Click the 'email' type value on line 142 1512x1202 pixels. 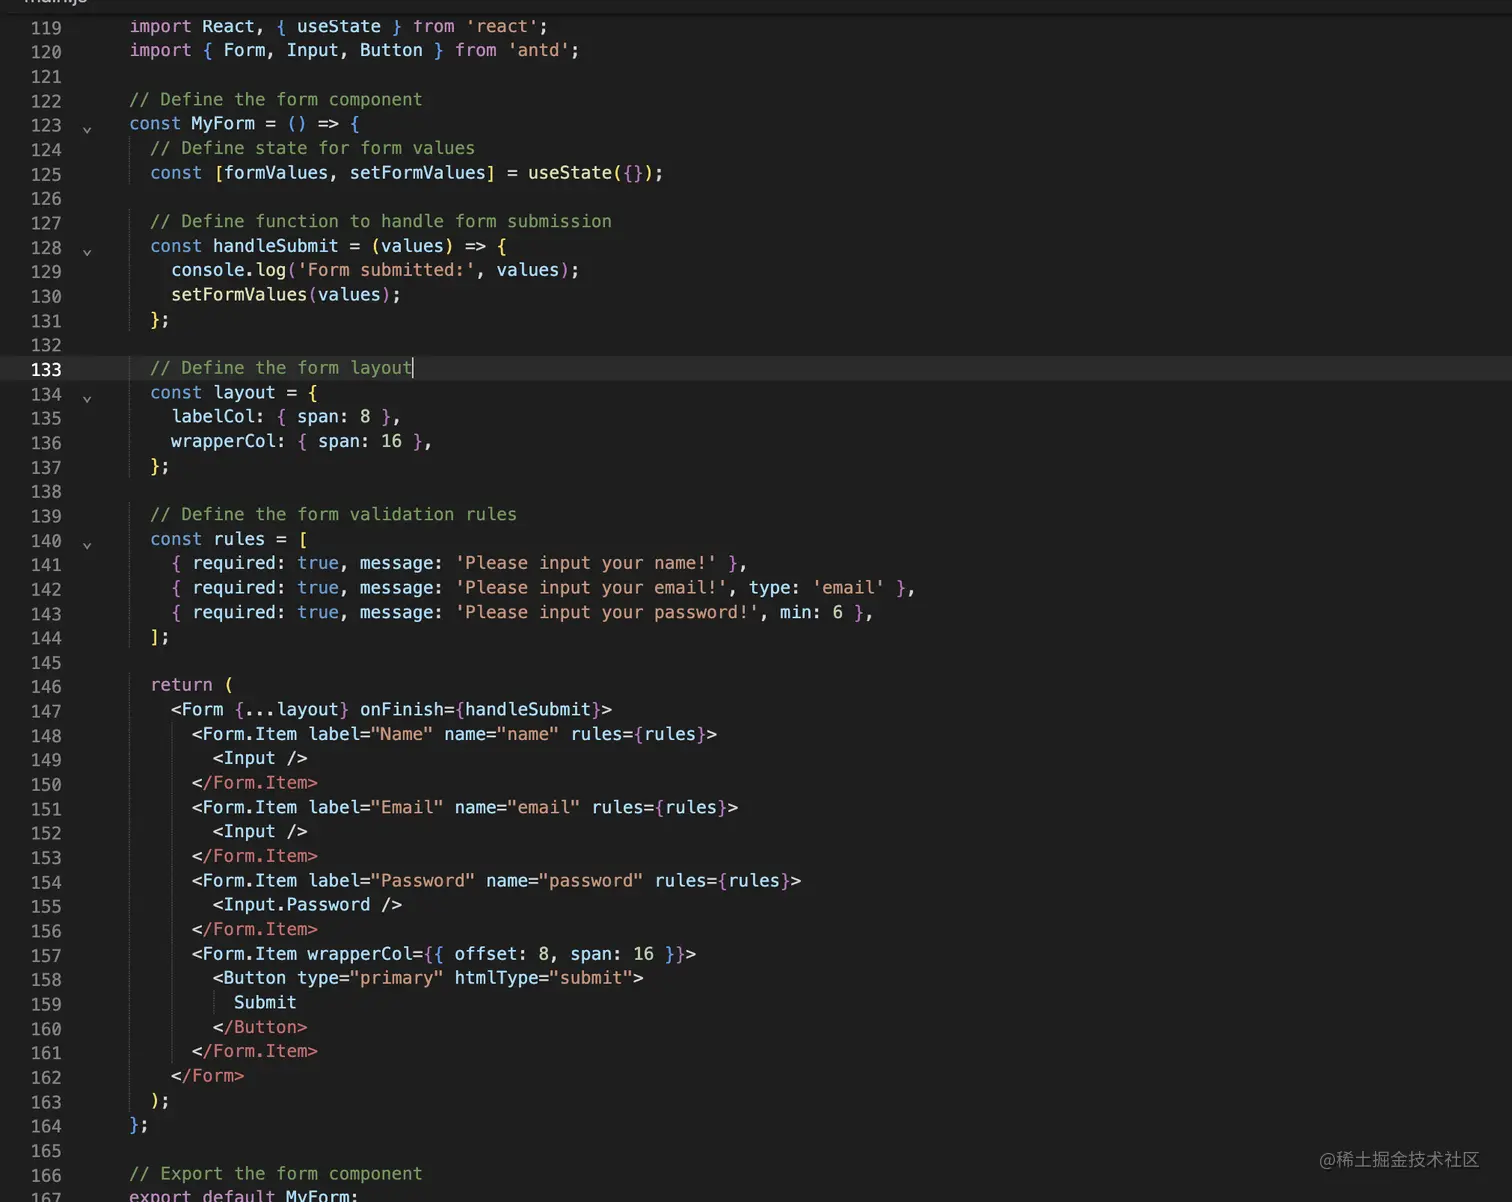click(848, 587)
